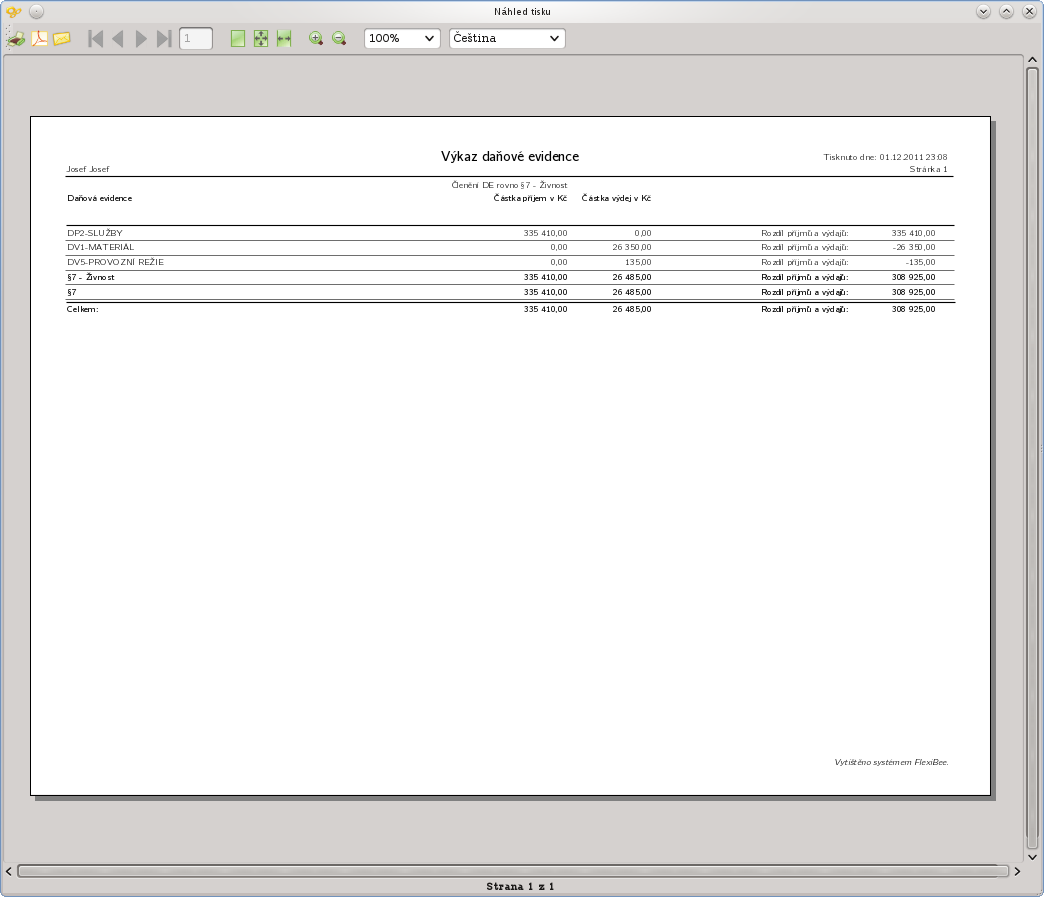This screenshot has width=1044, height=897.
Task: Send the report by e-mail icon
Action: pos(62,39)
